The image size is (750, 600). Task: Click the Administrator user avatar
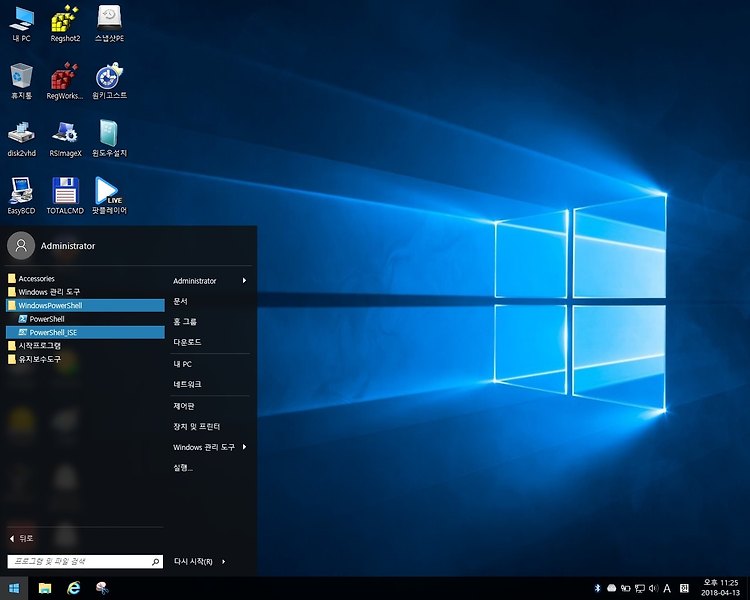pyautogui.click(x=21, y=245)
